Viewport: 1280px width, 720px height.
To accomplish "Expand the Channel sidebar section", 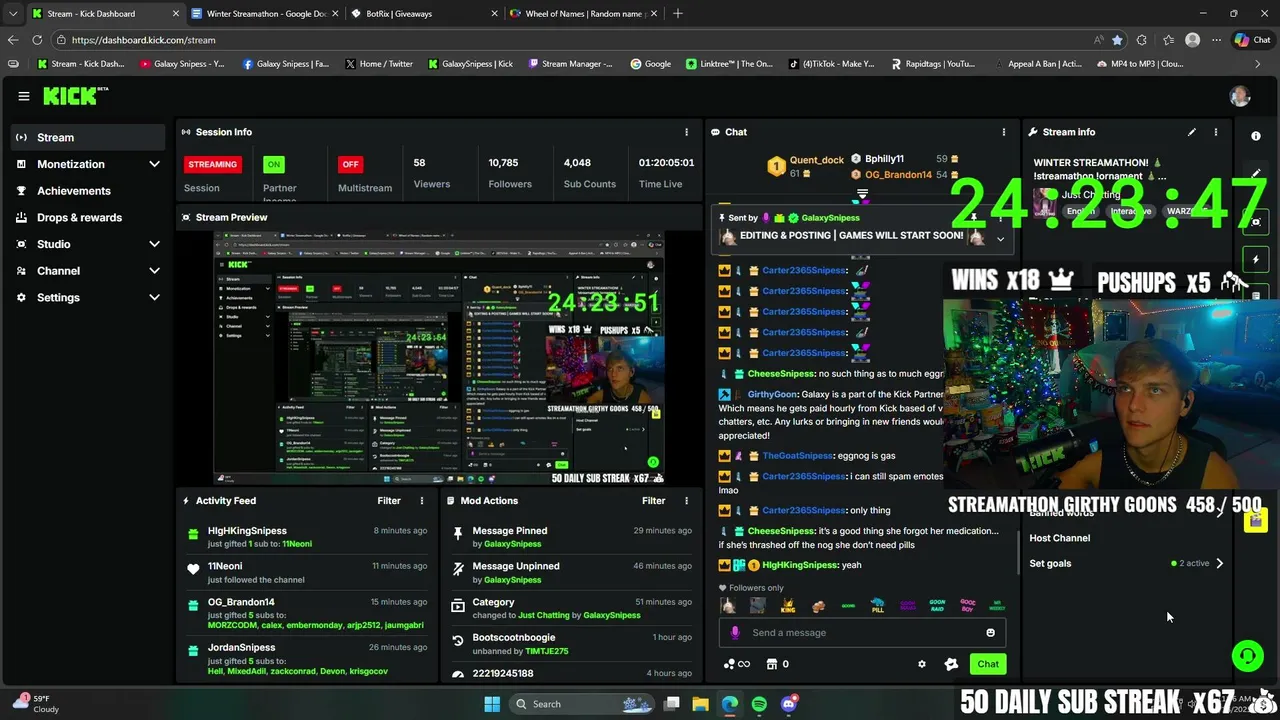I will [x=154, y=271].
